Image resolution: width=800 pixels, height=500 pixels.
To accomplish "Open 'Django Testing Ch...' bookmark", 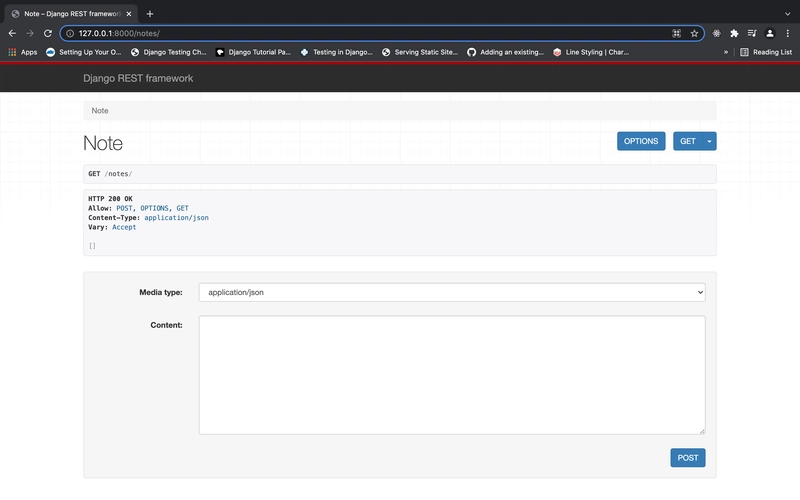I will click(x=168, y=52).
